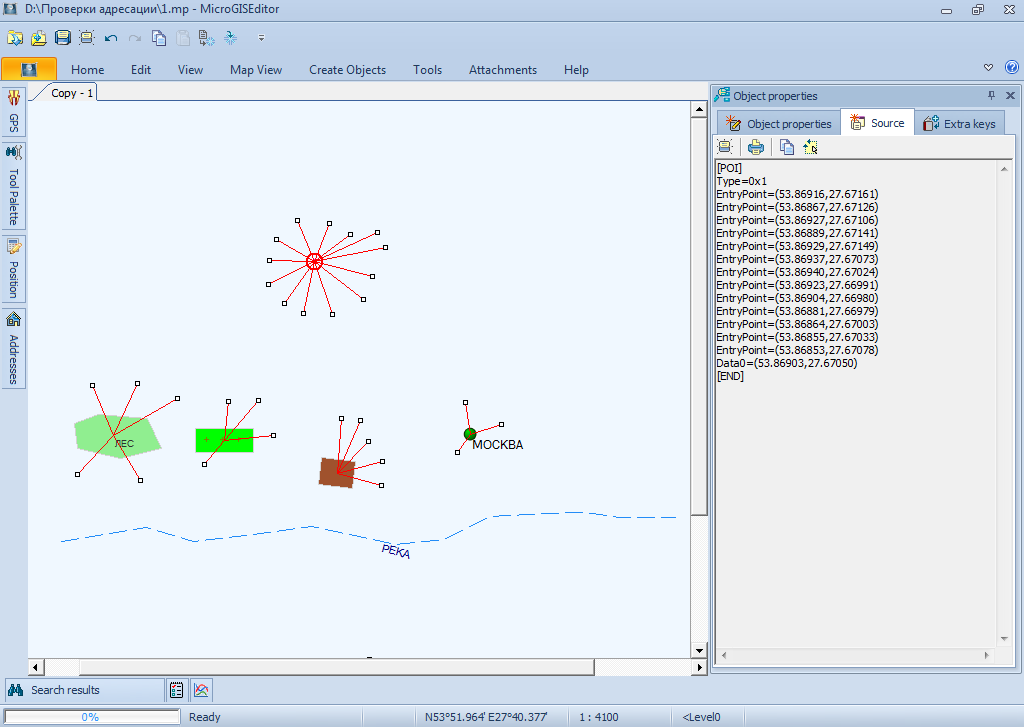
Task: Open the checklist panel icon at bottom
Action: point(177,690)
